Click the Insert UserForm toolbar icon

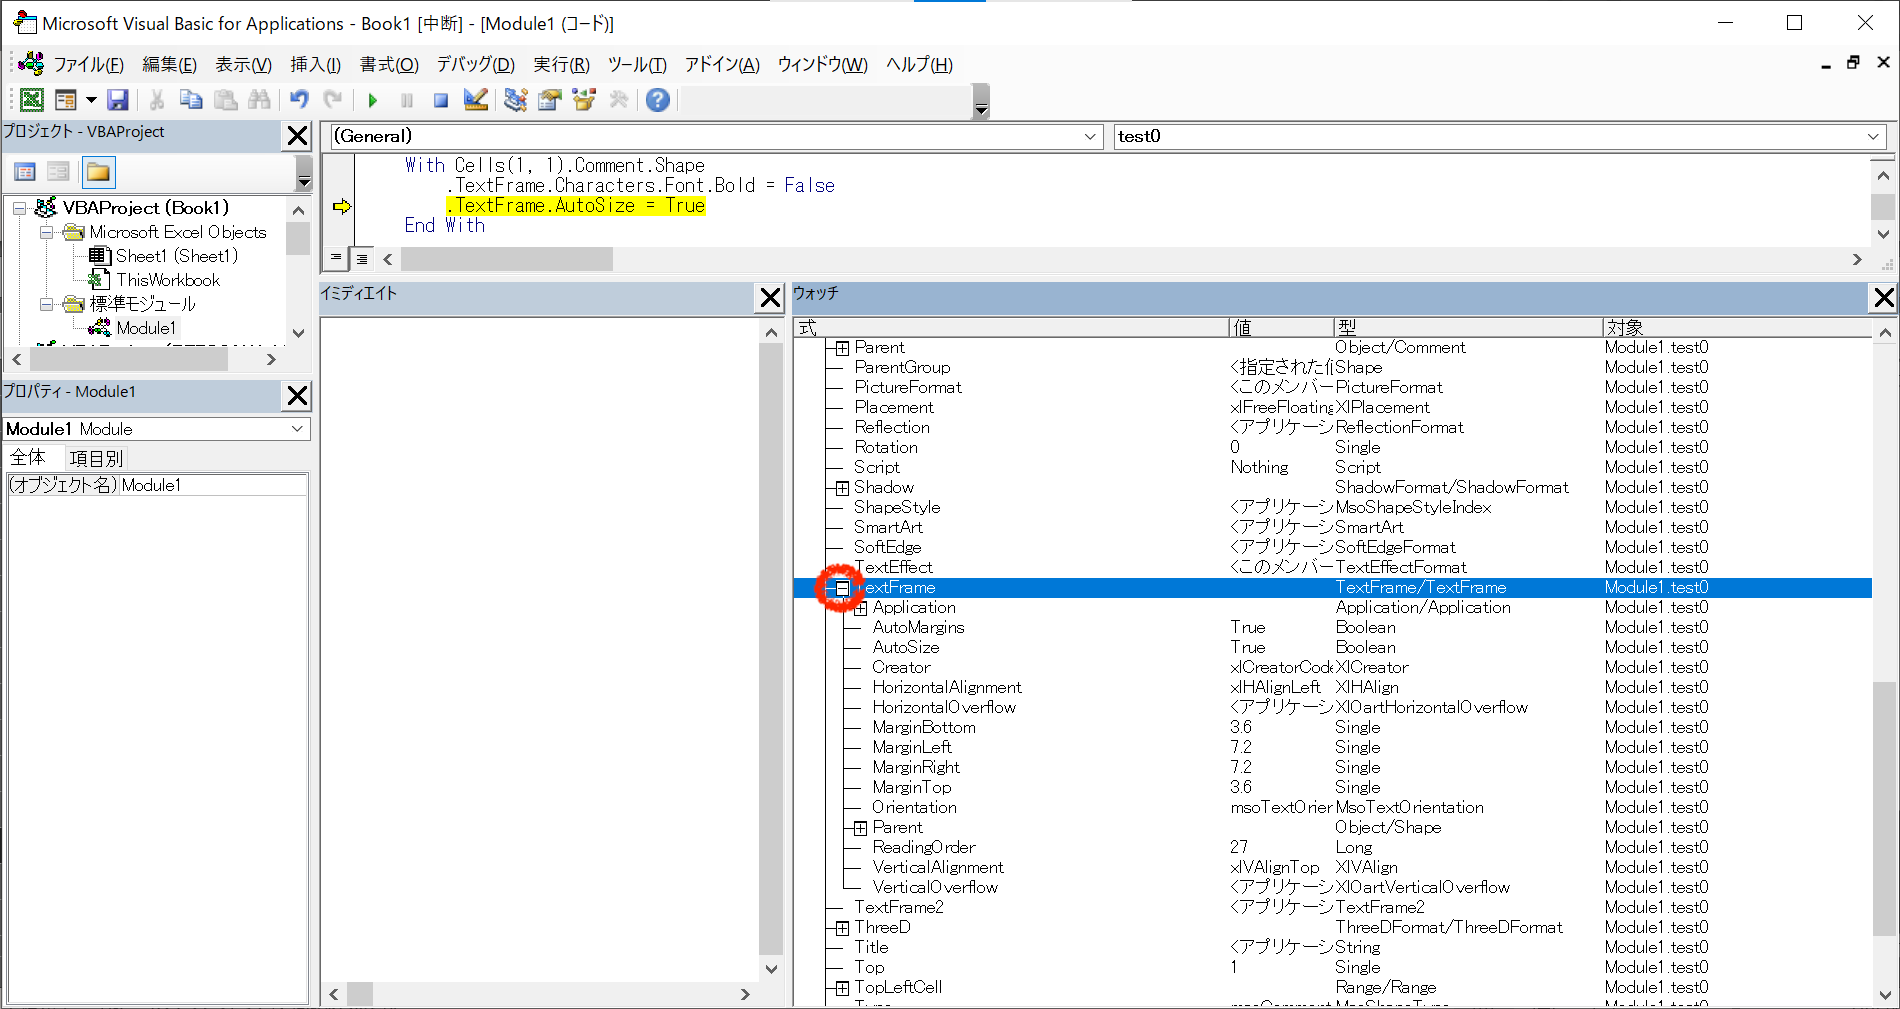pos(66,99)
